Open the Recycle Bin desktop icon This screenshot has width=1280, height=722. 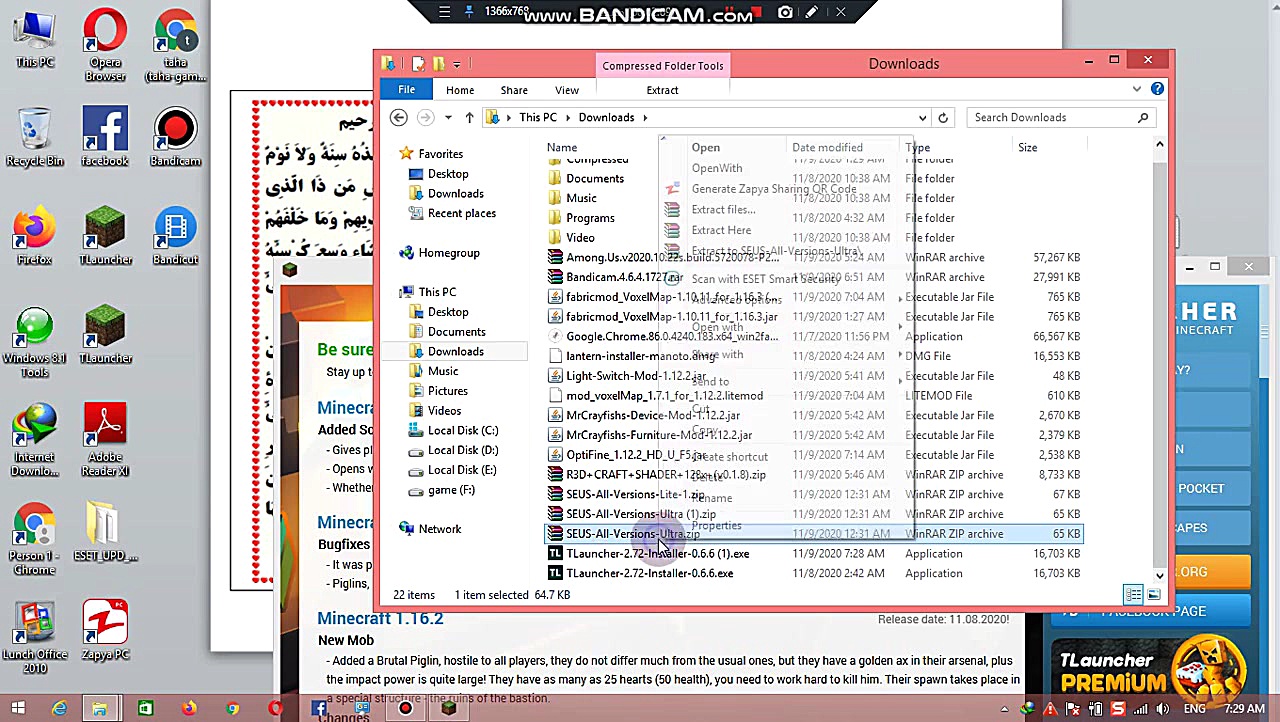pos(34,138)
